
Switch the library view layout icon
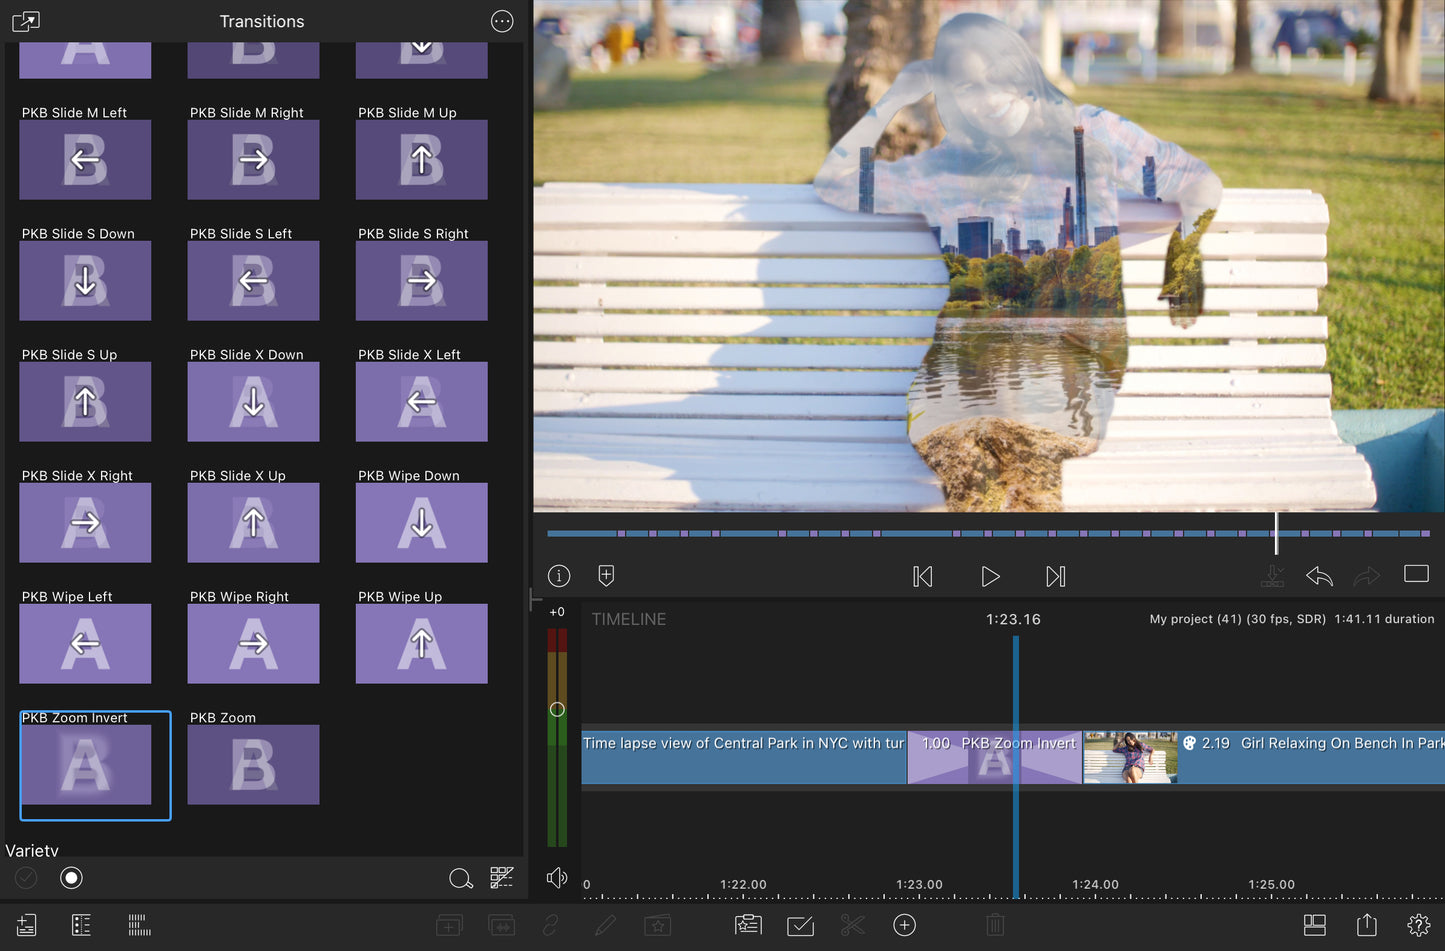tap(502, 878)
